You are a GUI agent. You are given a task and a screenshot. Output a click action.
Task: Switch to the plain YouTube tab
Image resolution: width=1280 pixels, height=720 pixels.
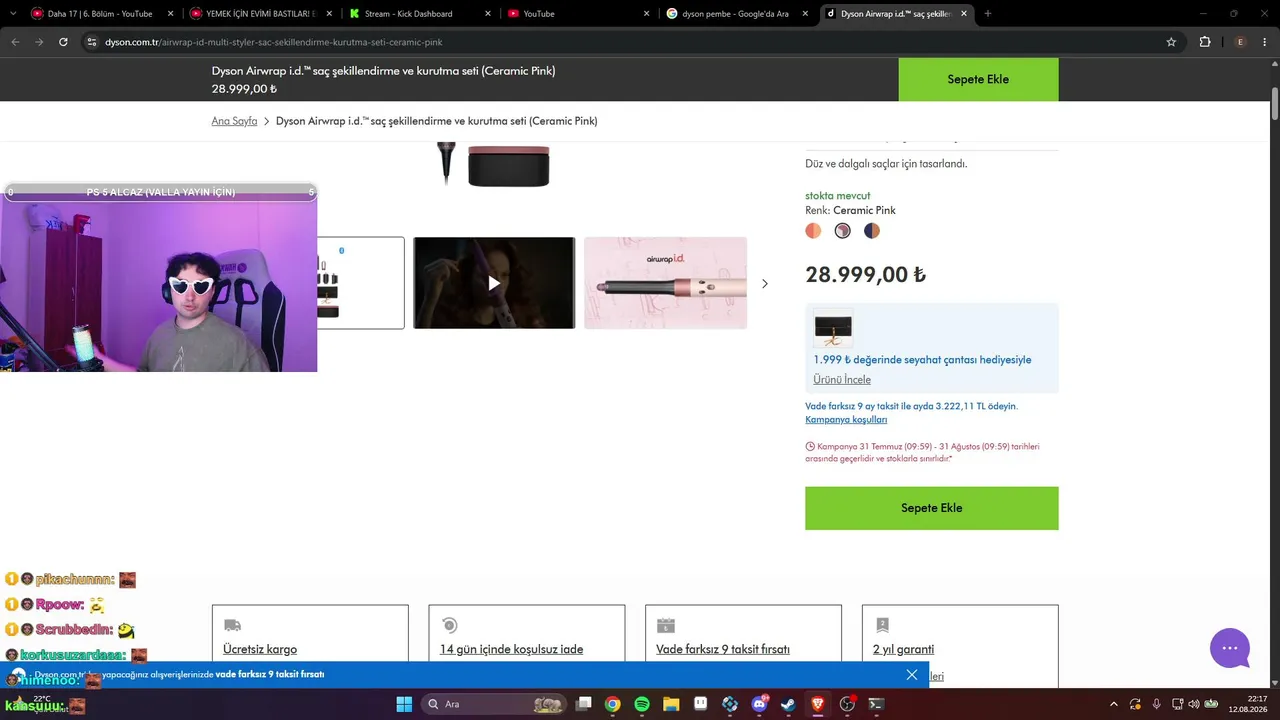pos(578,14)
